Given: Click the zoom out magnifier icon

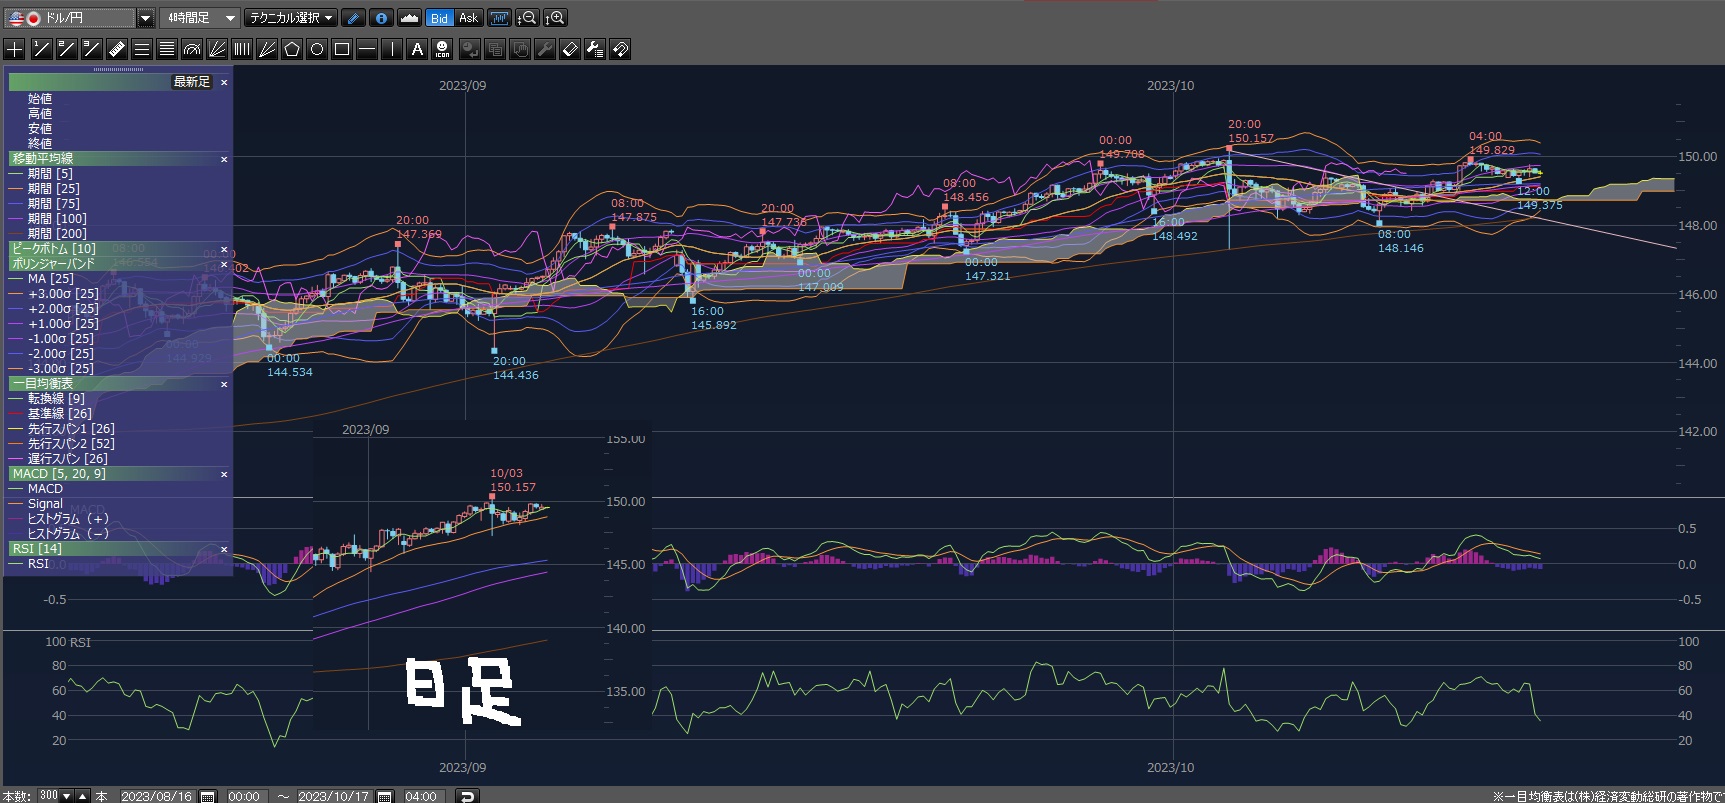Looking at the screenshot, I should [527, 18].
